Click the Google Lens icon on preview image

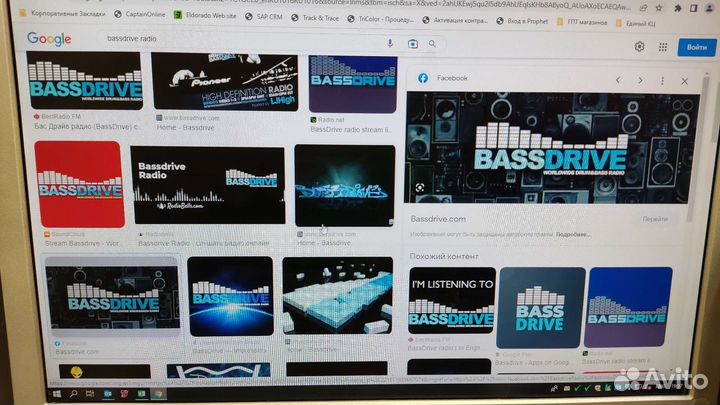point(420,187)
